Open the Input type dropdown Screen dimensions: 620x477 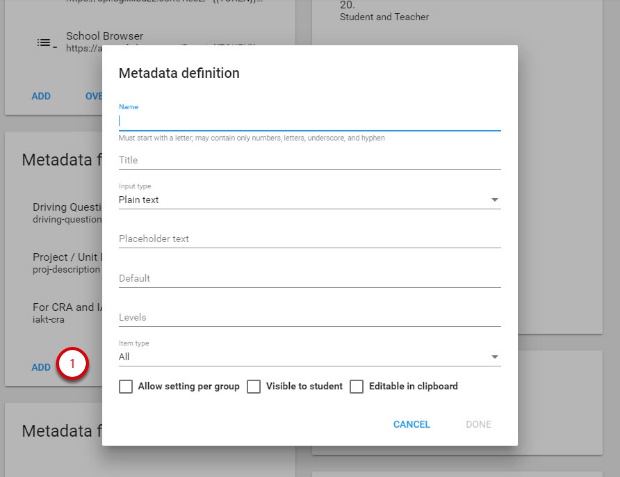[x=309, y=200]
